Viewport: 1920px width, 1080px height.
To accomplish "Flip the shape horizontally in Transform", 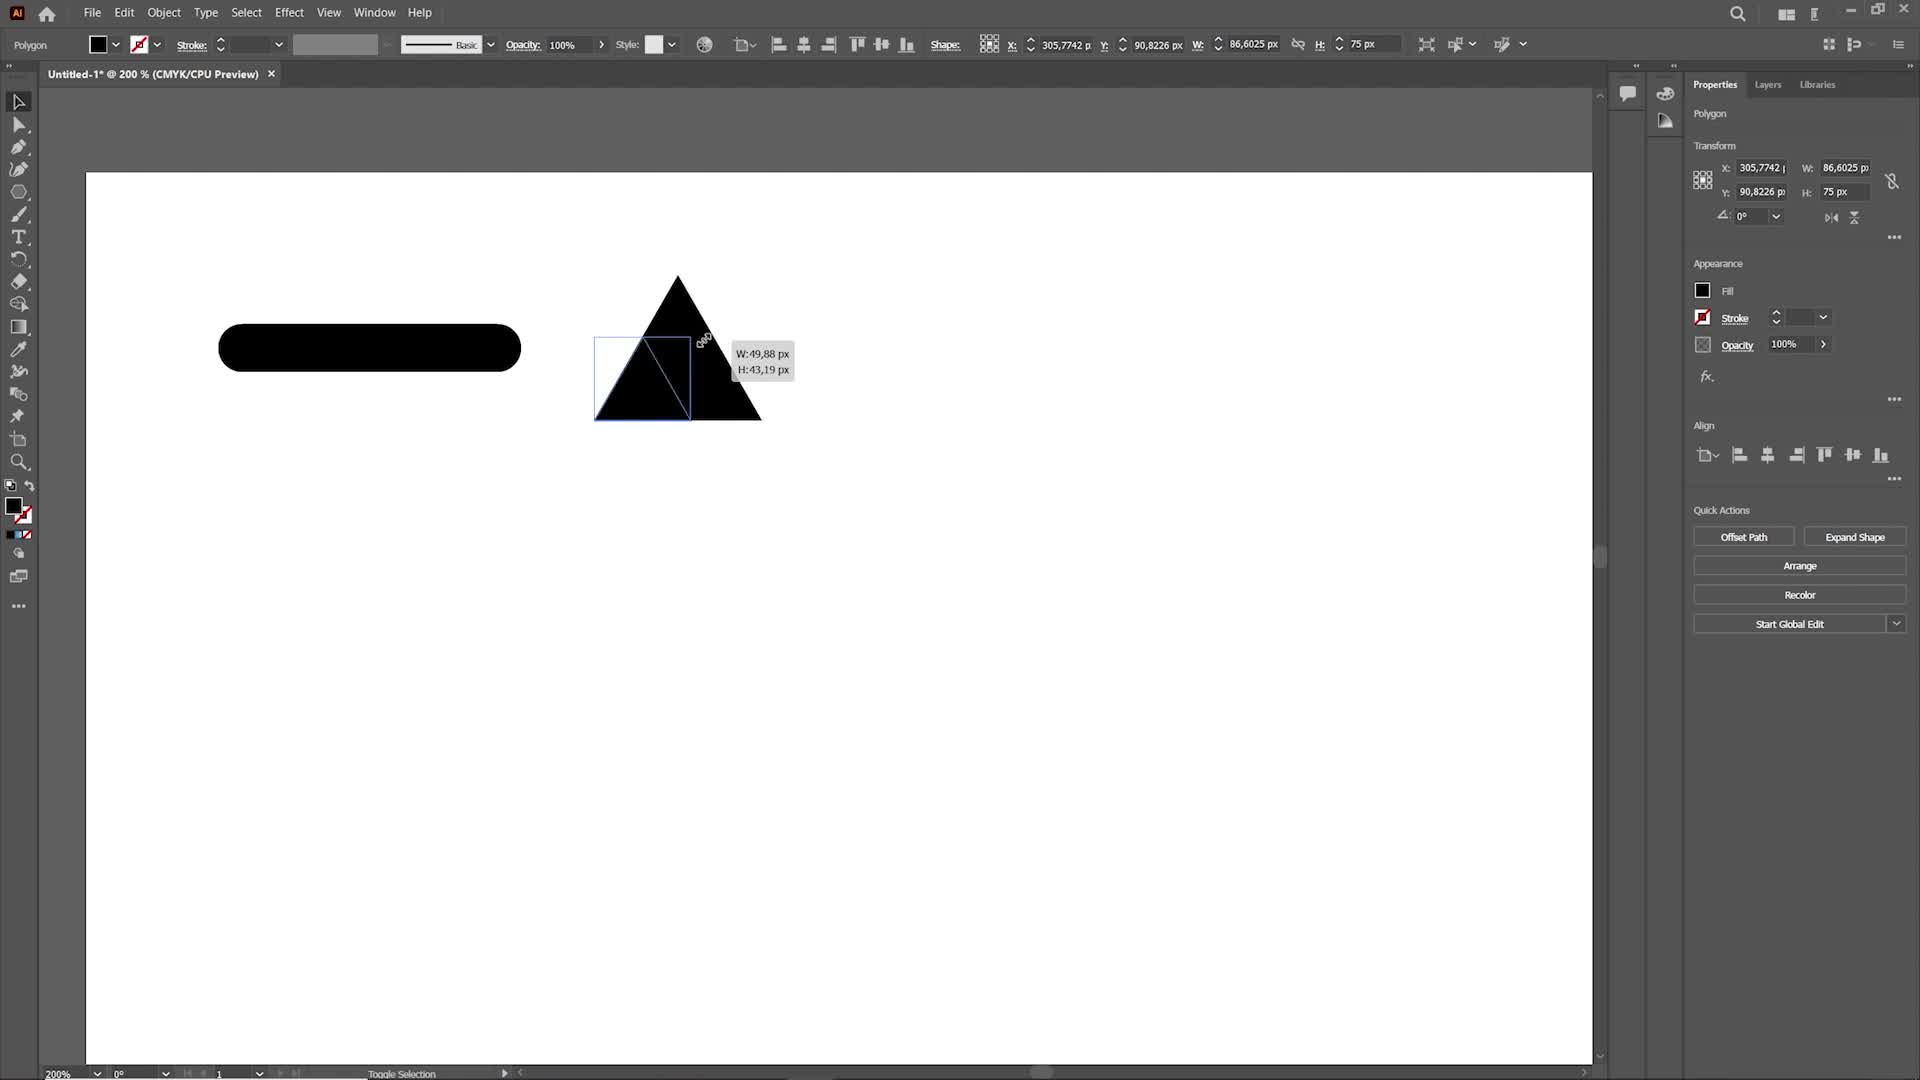I will click(x=1831, y=217).
